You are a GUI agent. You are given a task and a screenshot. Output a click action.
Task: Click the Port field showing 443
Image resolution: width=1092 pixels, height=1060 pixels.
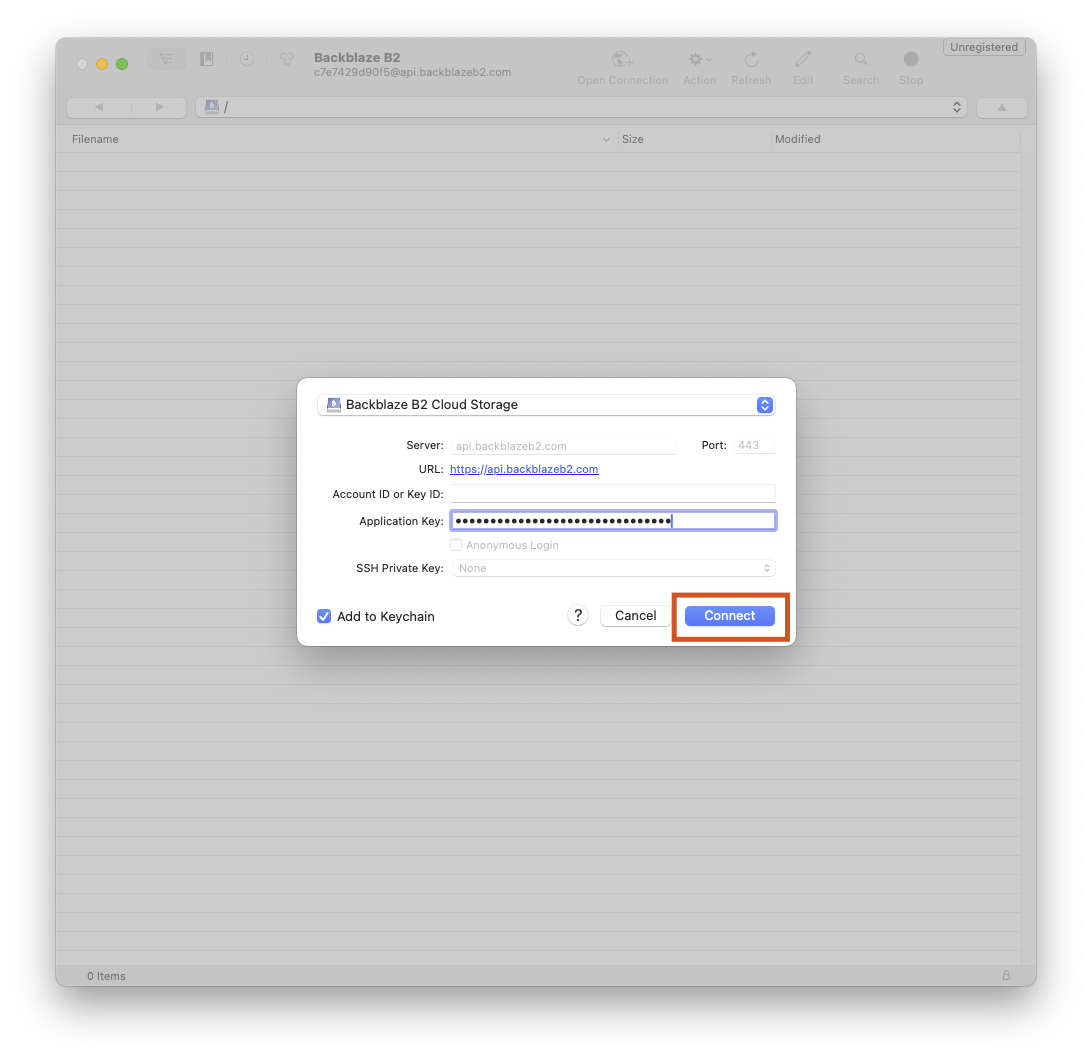754,446
